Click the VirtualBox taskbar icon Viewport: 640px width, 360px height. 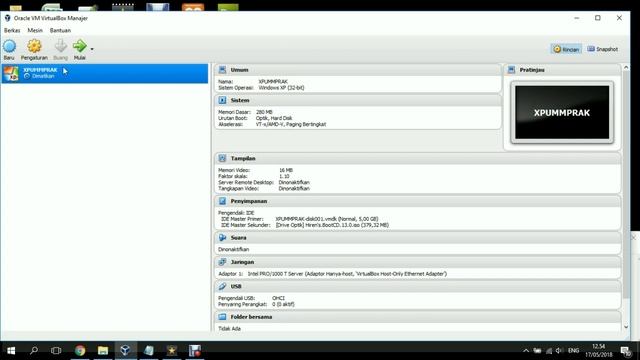point(125,350)
